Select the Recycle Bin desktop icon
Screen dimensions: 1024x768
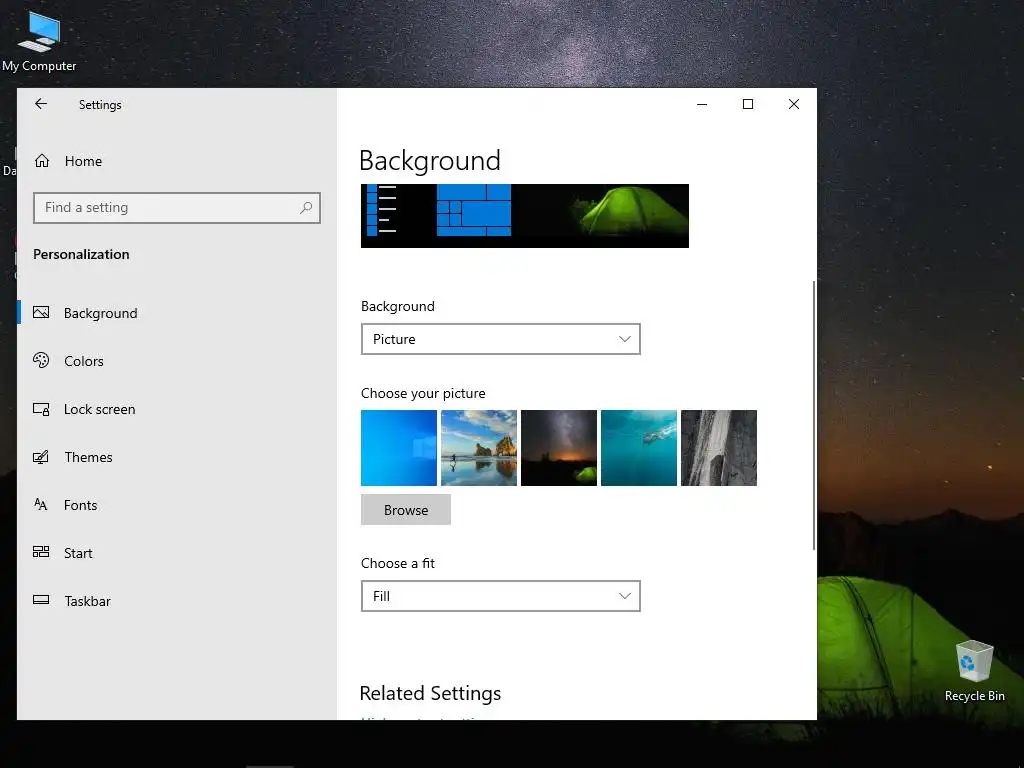pos(974,671)
